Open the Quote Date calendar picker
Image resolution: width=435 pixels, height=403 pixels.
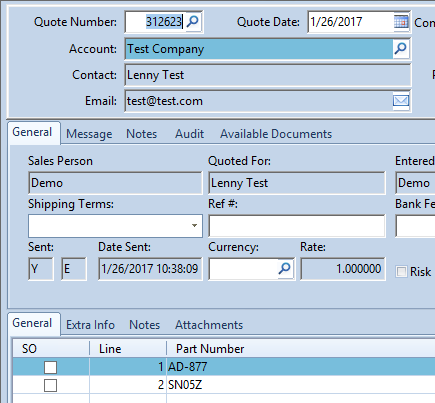coord(401,22)
